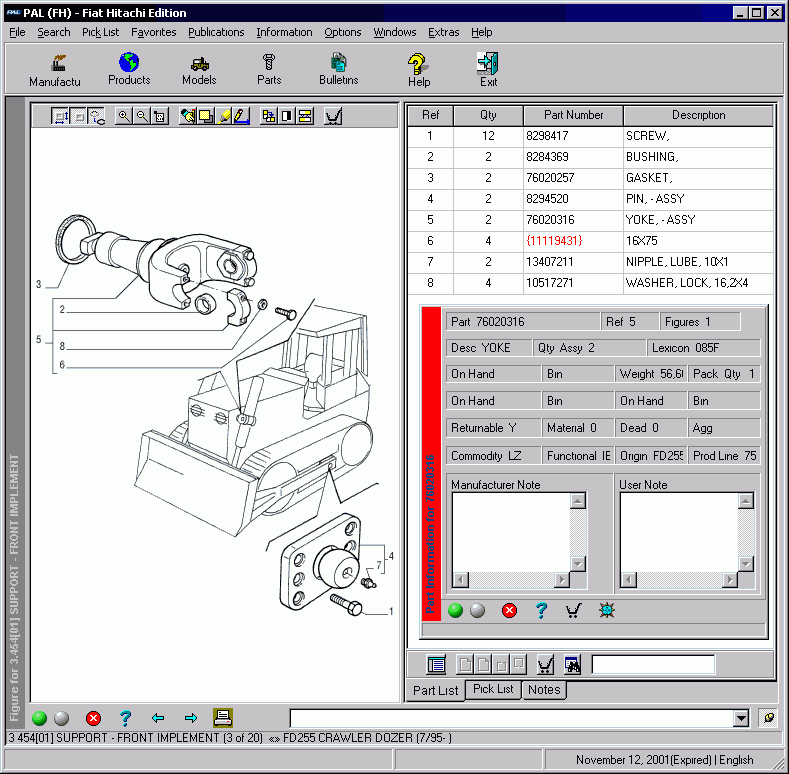Click the search field beside binoculars
Screen dimensions: 789x774
653,665
